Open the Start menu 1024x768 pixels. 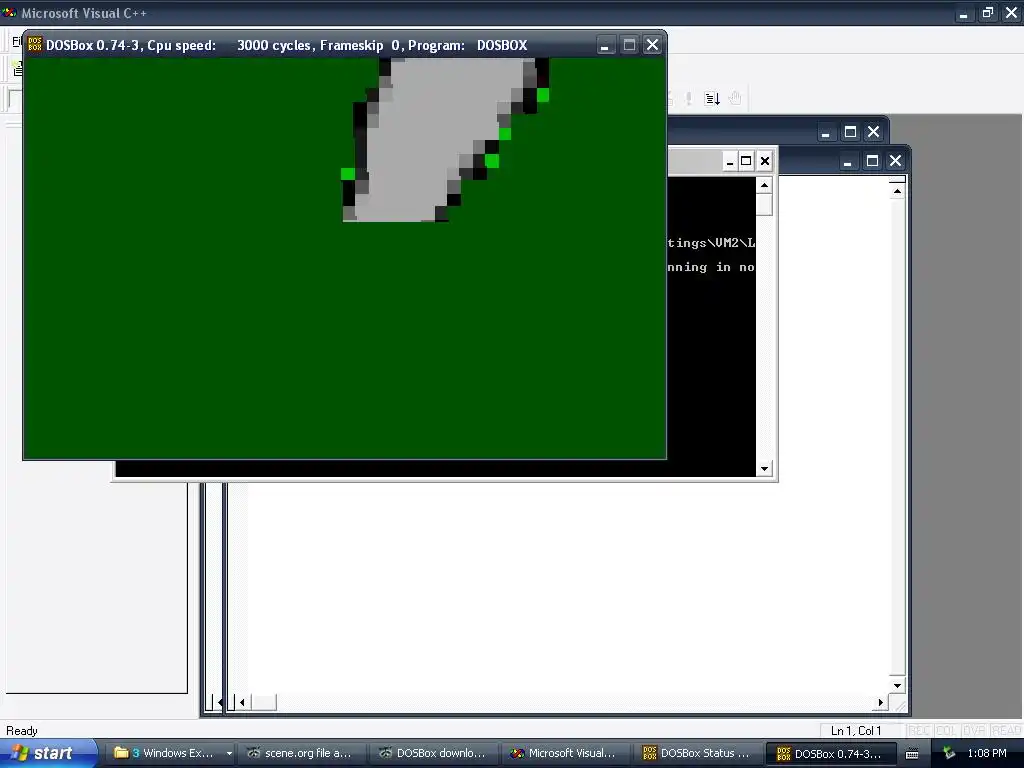(x=48, y=753)
